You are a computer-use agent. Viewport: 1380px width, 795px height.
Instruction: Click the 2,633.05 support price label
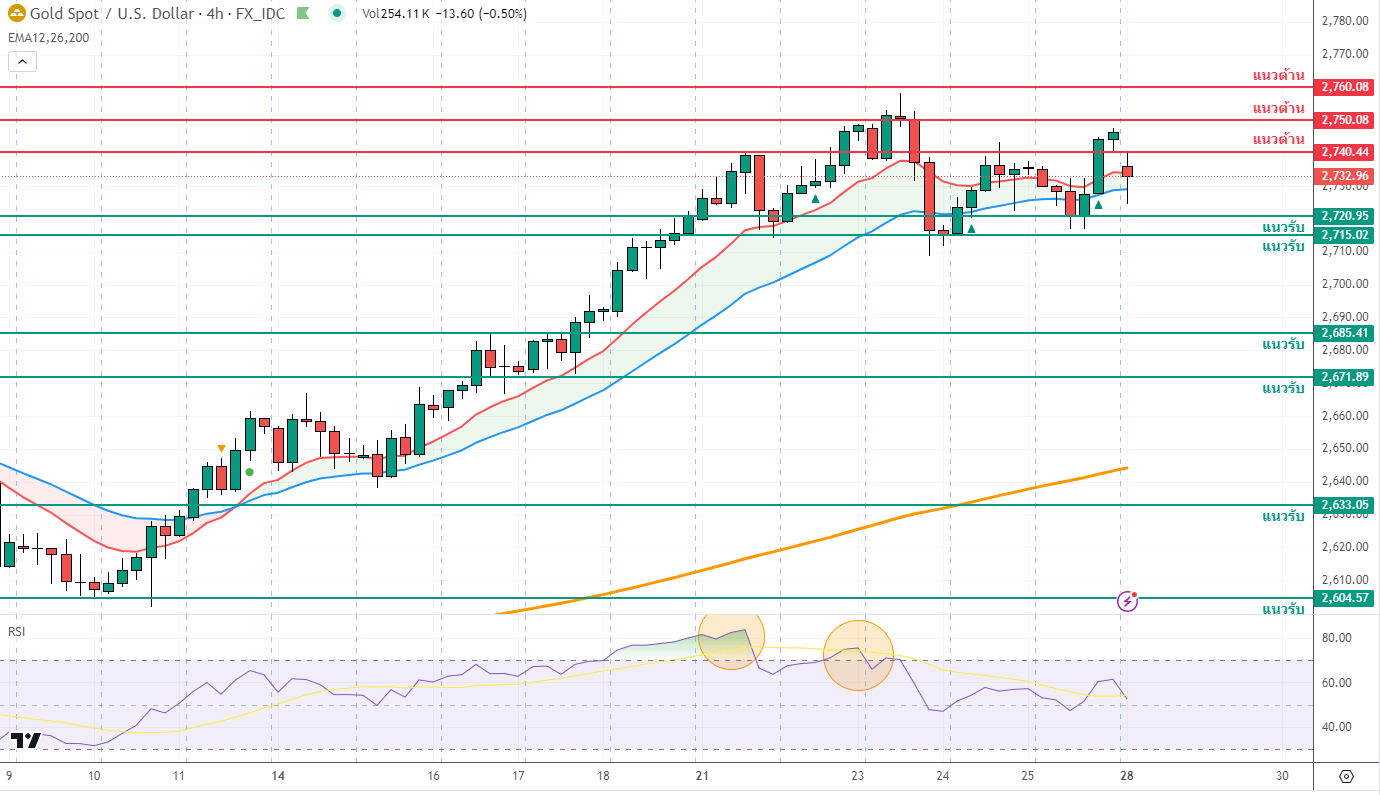1344,505
